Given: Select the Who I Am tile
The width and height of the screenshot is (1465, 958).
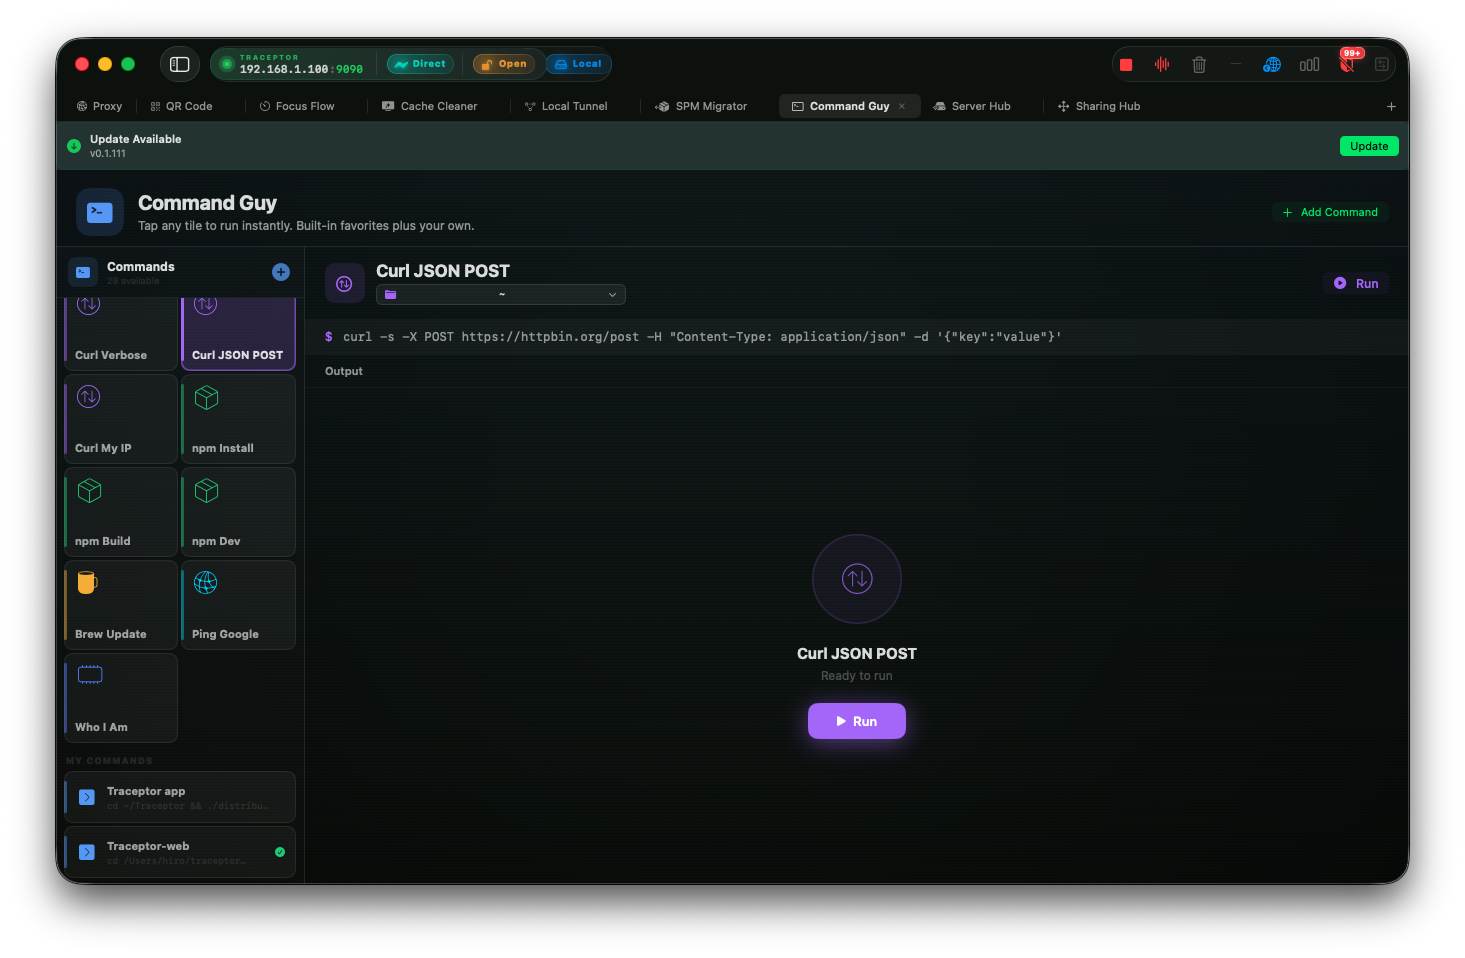Looking at the screenshot, I should coord(121,698).
